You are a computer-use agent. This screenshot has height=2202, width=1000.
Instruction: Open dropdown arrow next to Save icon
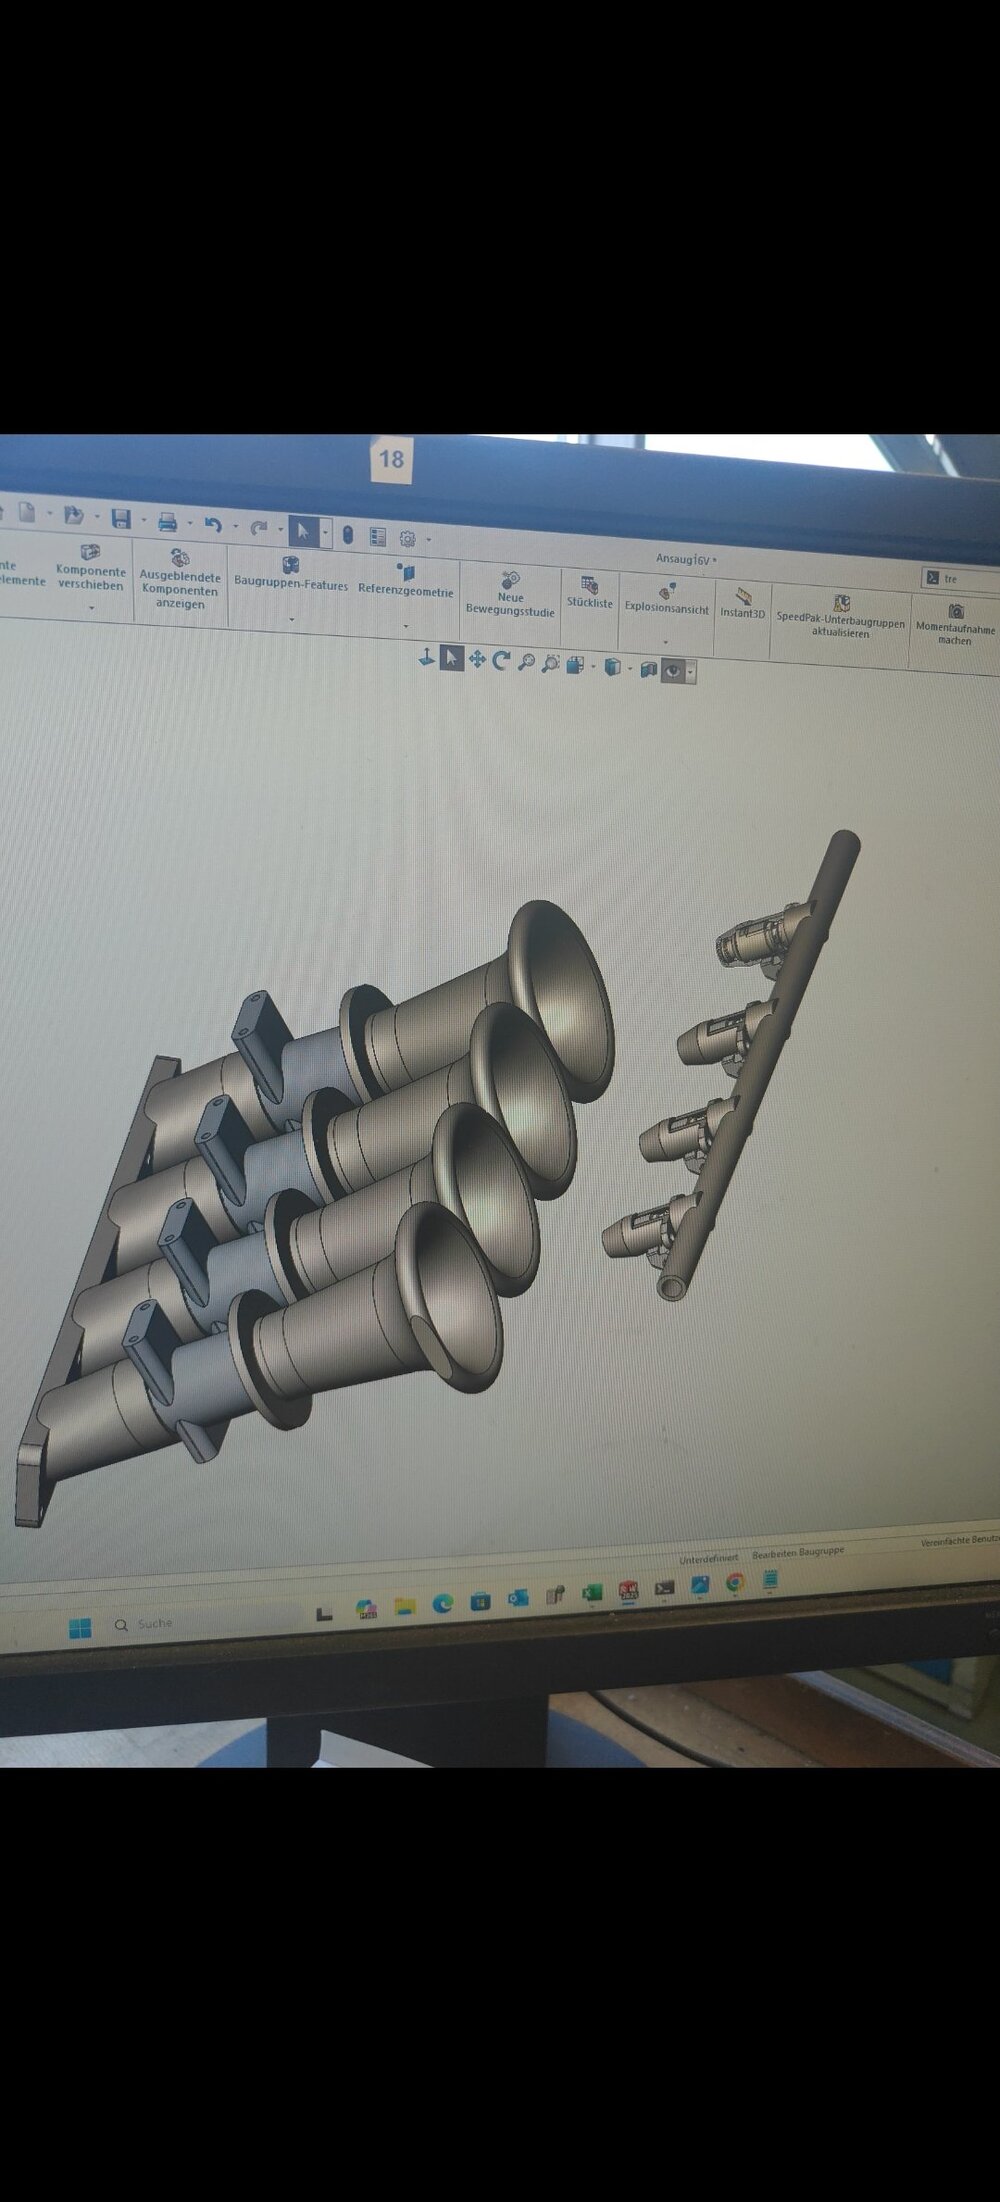point(143,520)
